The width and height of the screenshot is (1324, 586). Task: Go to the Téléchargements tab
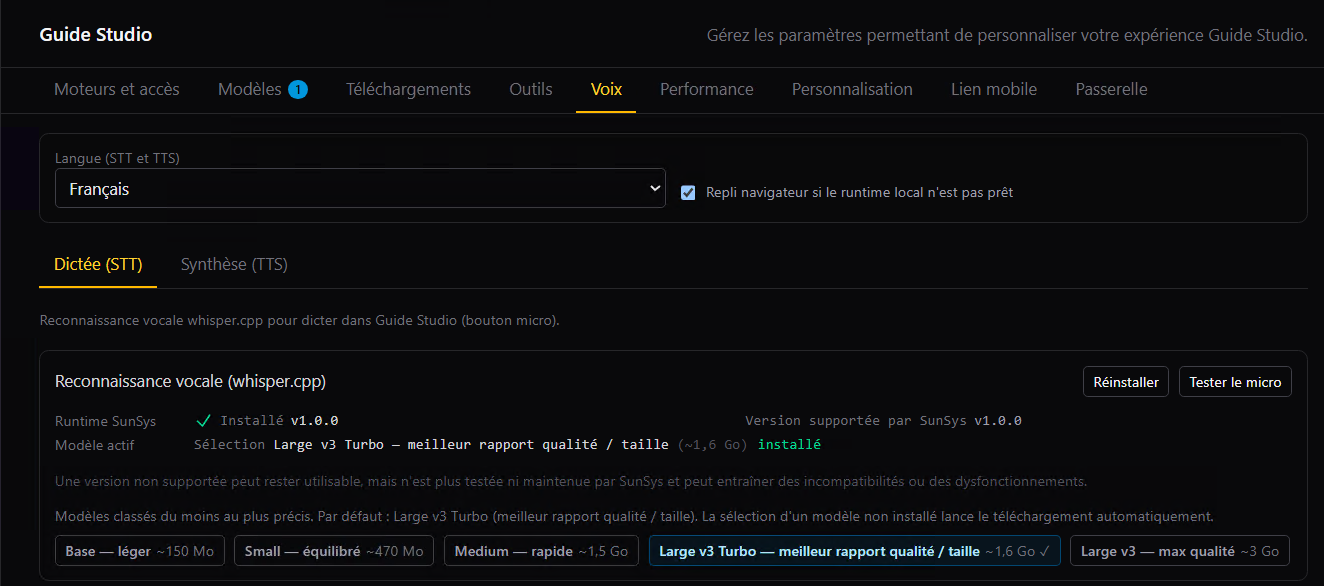[x=408, y=89]
